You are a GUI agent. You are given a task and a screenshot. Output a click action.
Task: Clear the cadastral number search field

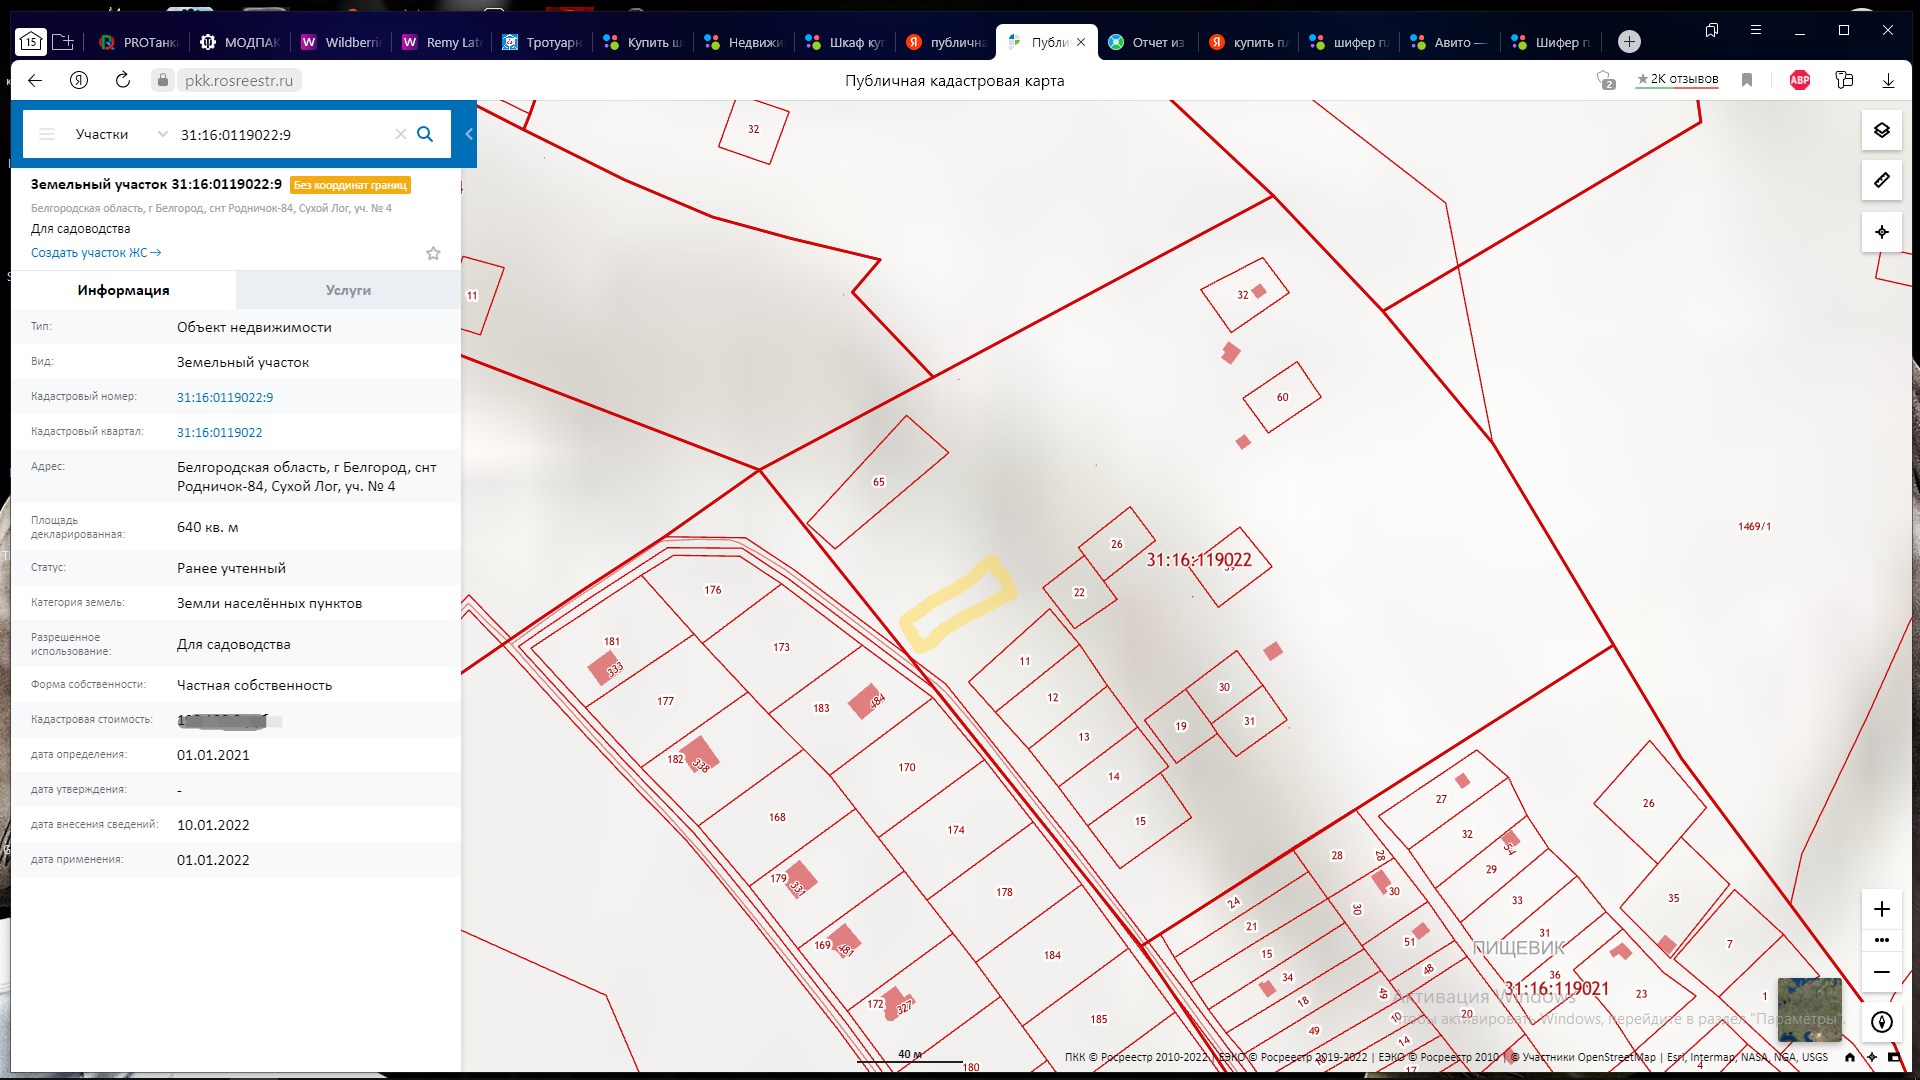tap(400, 134)
